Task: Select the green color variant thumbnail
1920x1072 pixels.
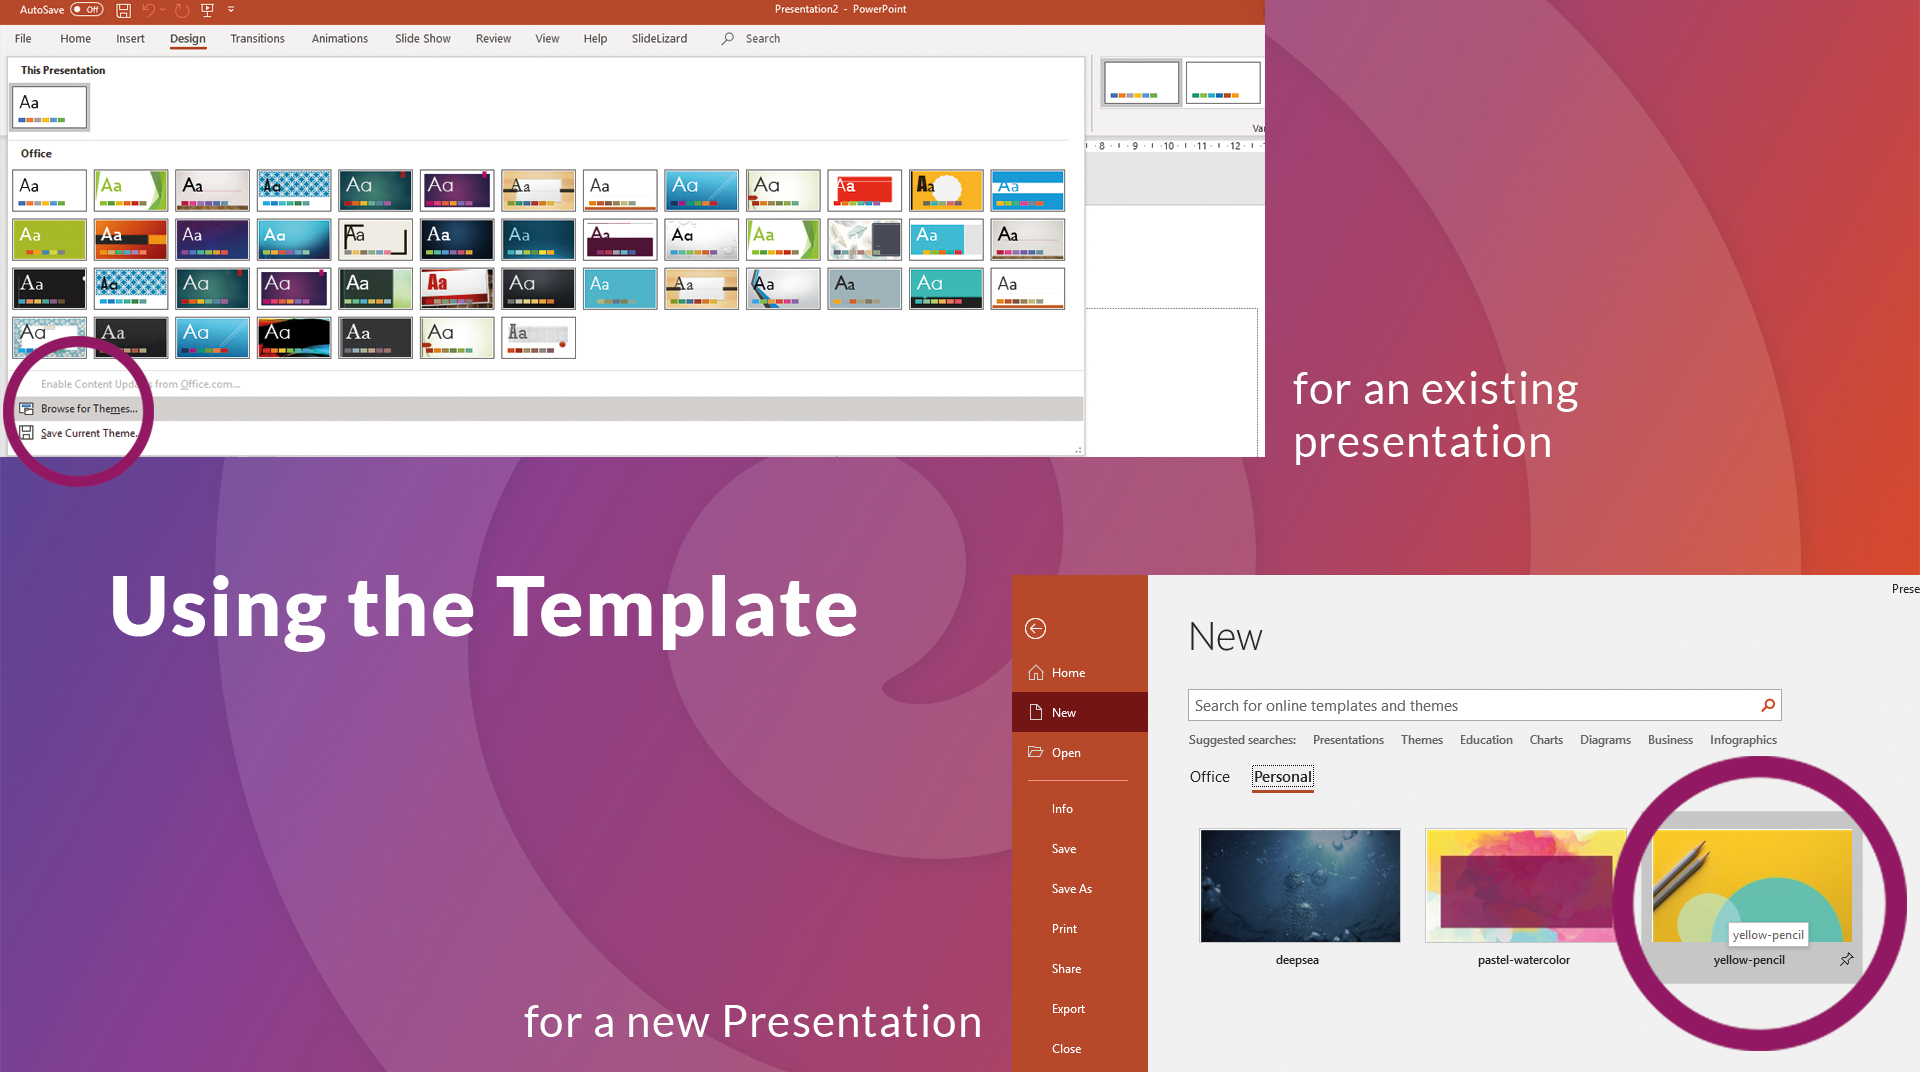Action: point(1223,82)
